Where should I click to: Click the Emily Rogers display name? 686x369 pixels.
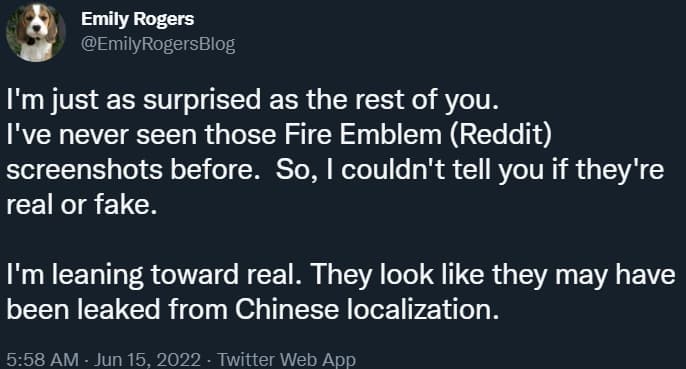(137, 19)
